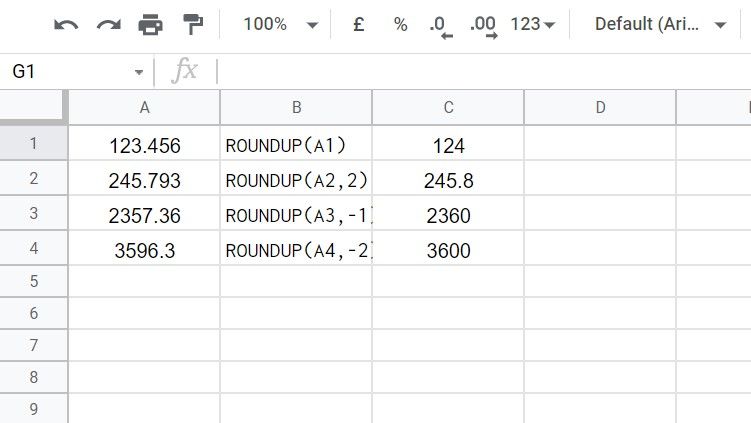Click cell C4 showing 3600
The height and width of the screenshot is (423, 751).
click(x=448, y=251)
